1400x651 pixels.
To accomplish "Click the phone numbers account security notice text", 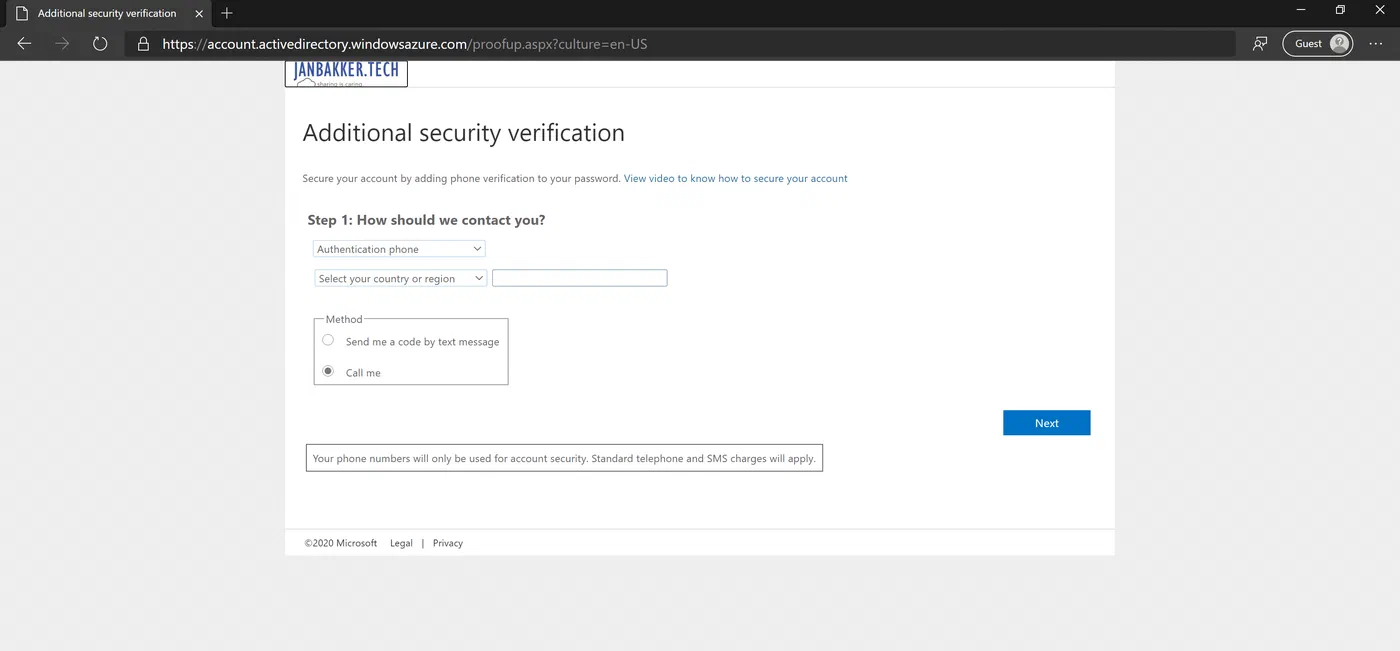I will [564, 459].
